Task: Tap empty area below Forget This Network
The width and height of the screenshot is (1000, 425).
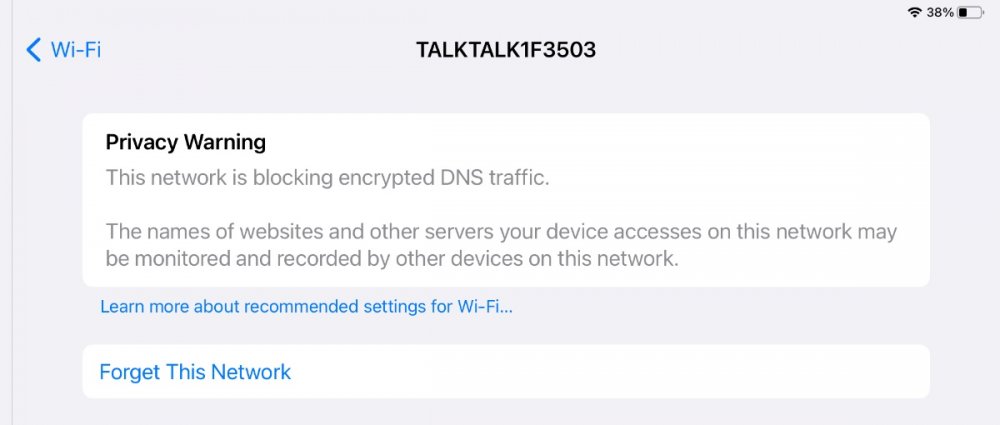Action: (x=500, y=412)
